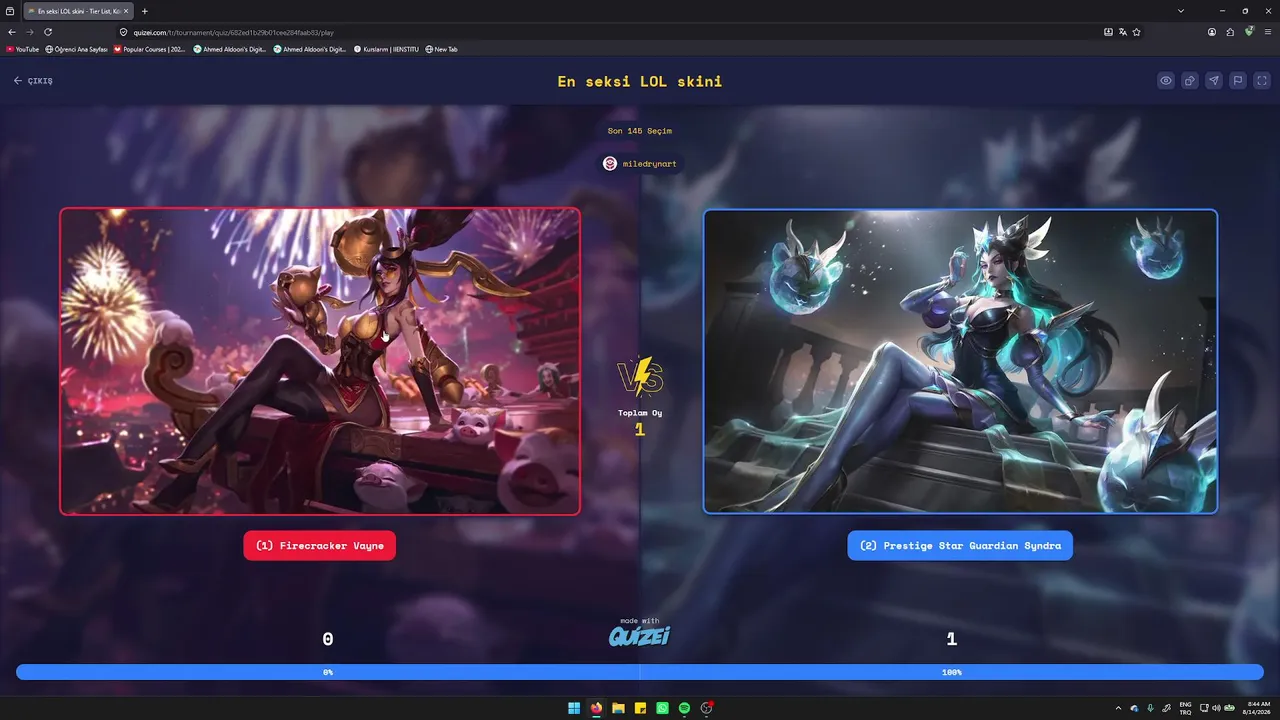Open the volume control in the tray
1280x720 pixels.
1216,708
